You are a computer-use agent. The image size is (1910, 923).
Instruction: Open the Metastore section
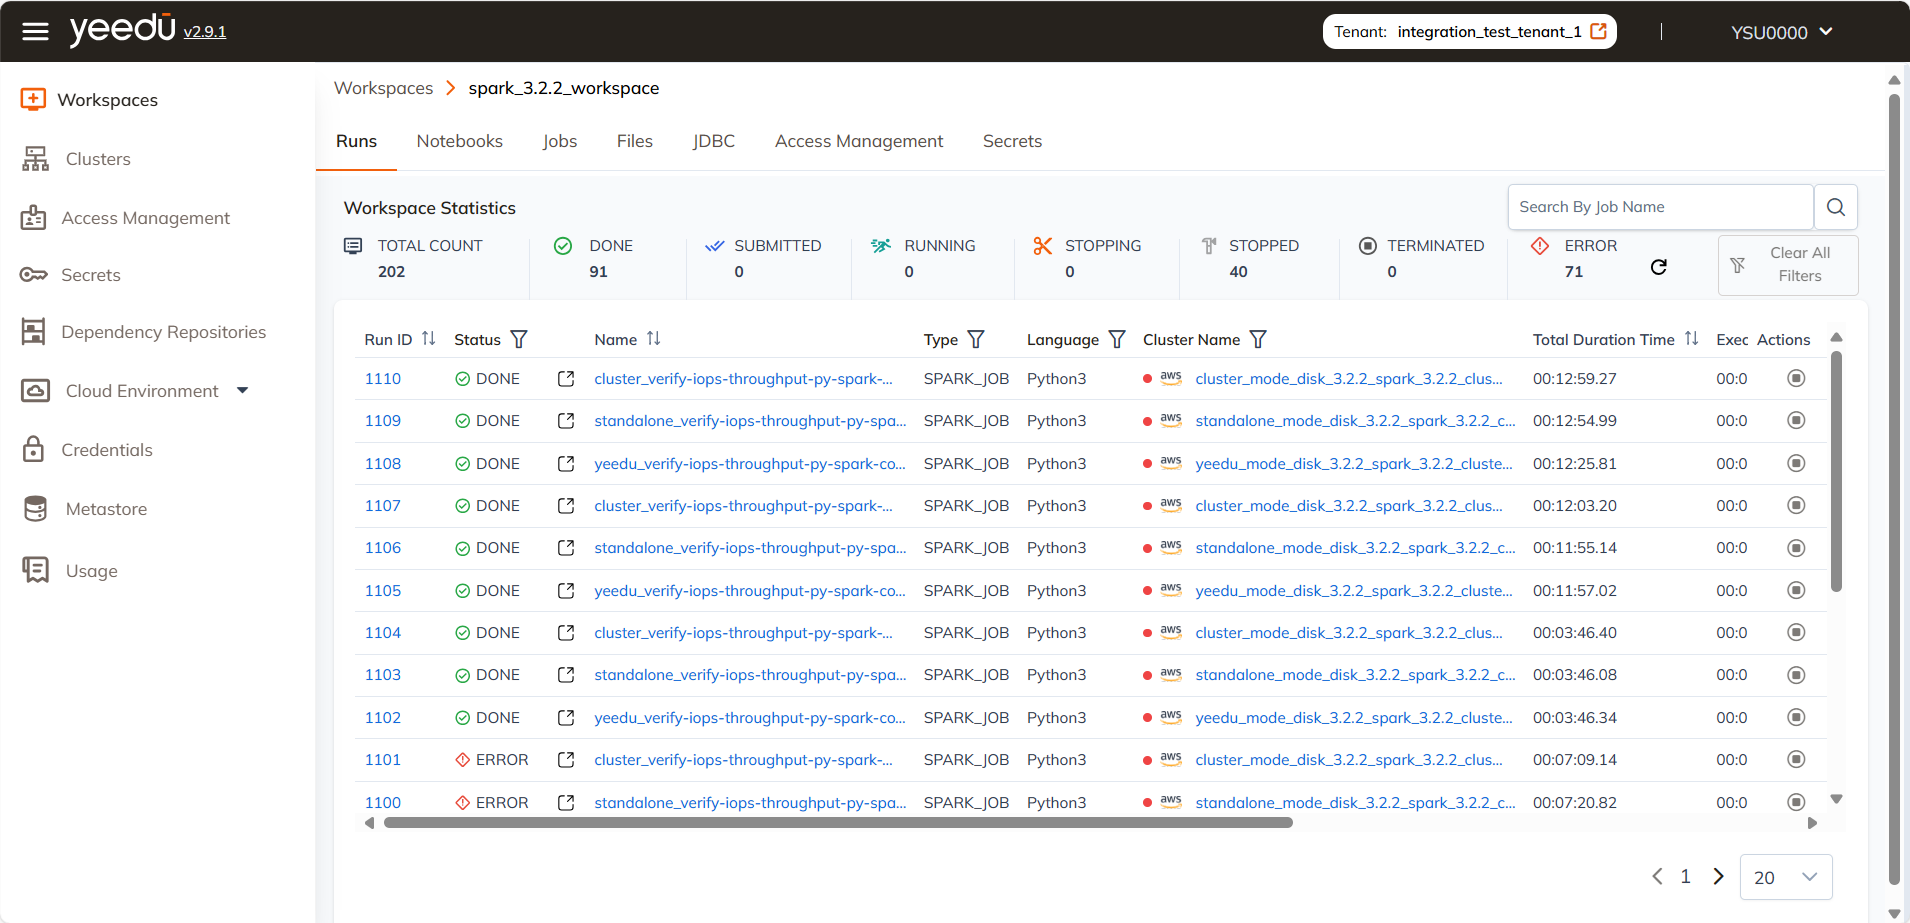tap(104, 508)
